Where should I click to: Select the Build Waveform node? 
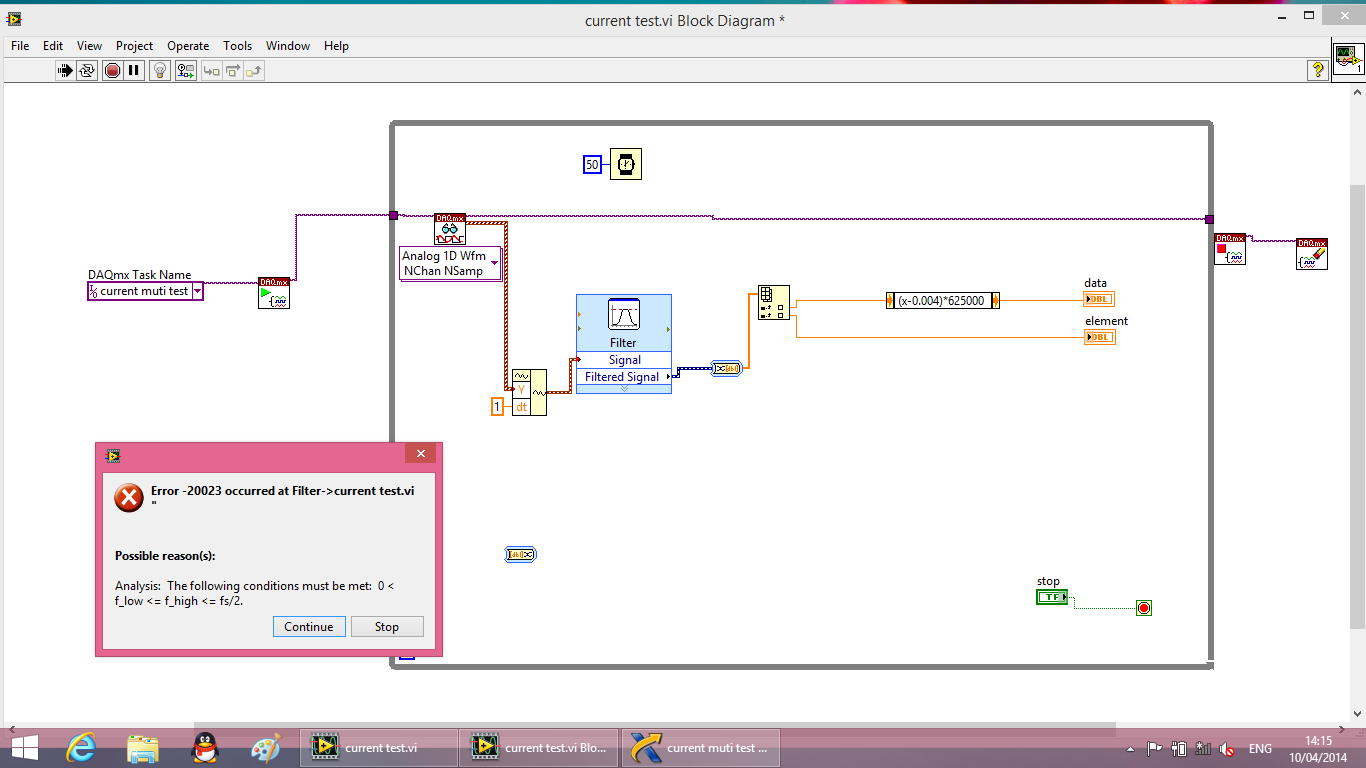coord(529,392)
